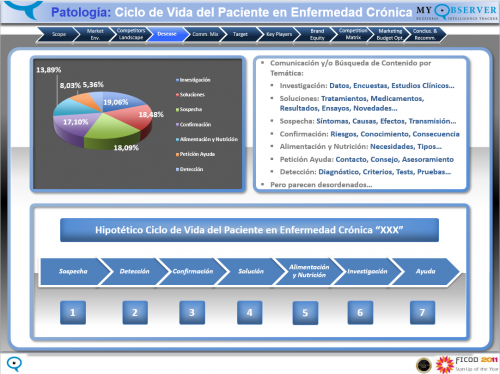
Task: Open the Brand Equity step
Action: [317, 34]
